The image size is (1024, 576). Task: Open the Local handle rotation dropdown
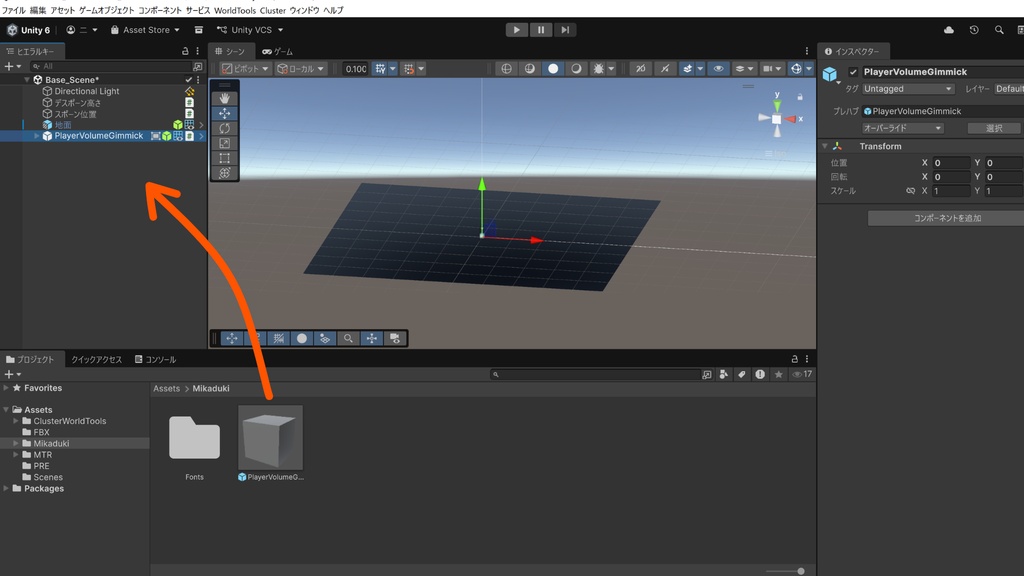300,69
